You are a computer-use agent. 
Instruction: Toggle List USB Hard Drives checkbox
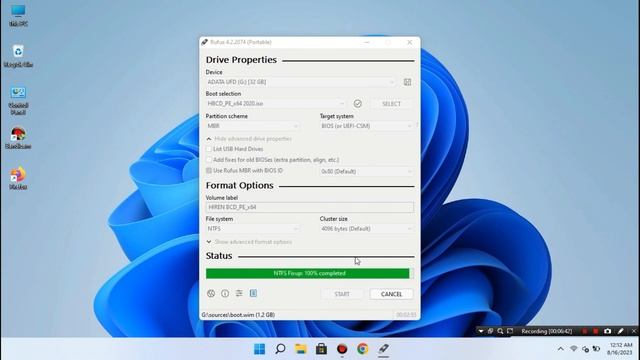pos(209,149)
